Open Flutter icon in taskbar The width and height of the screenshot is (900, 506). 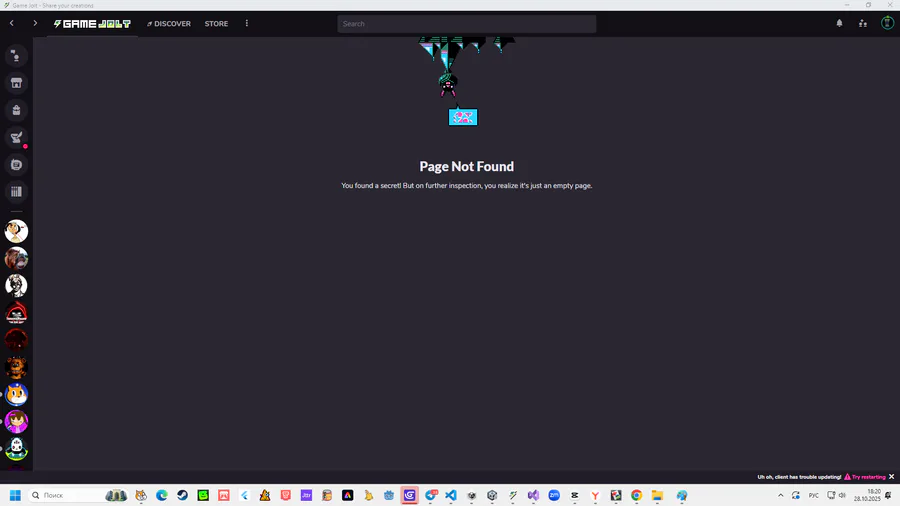tap(245, 495)
